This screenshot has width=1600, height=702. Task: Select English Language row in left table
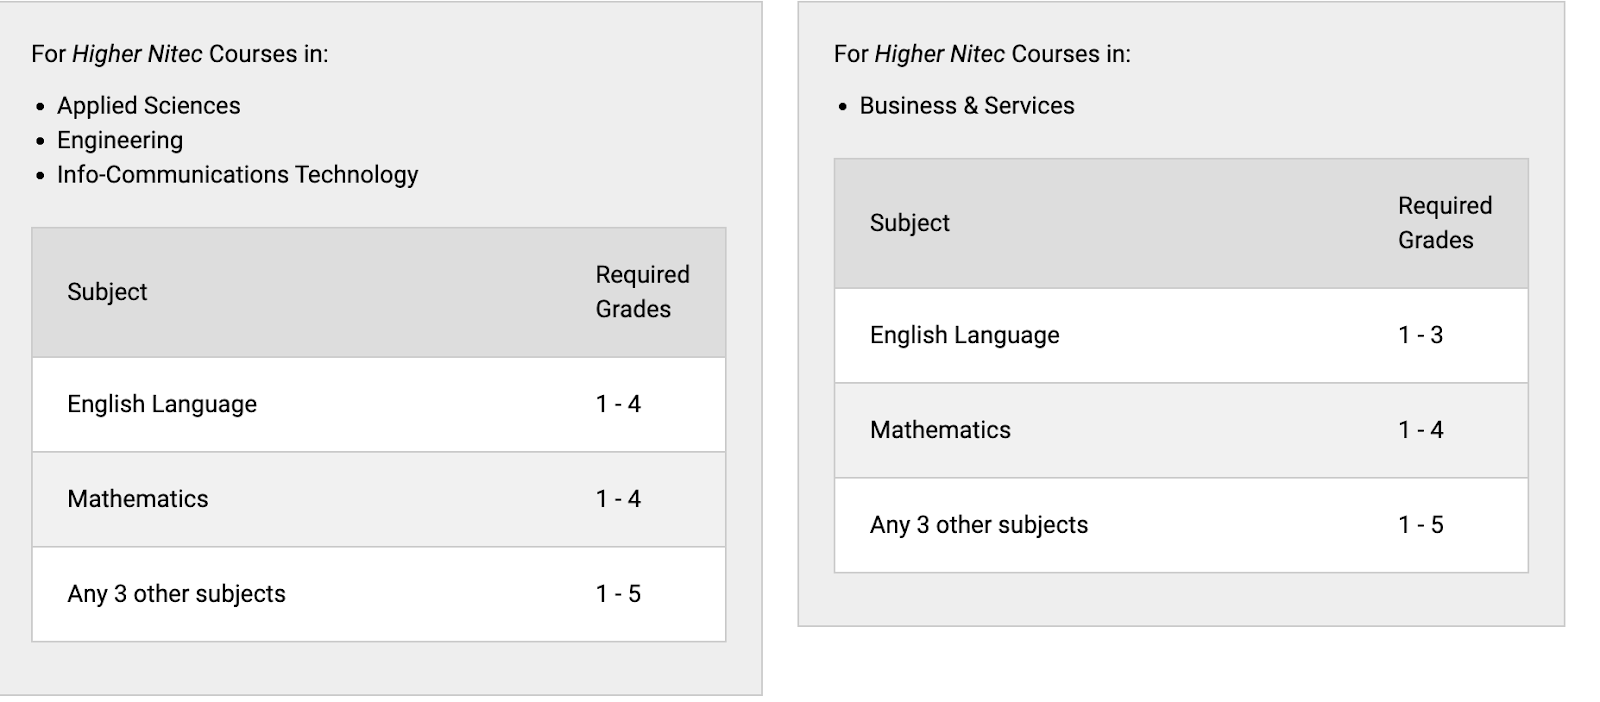[x=379, y=404]
